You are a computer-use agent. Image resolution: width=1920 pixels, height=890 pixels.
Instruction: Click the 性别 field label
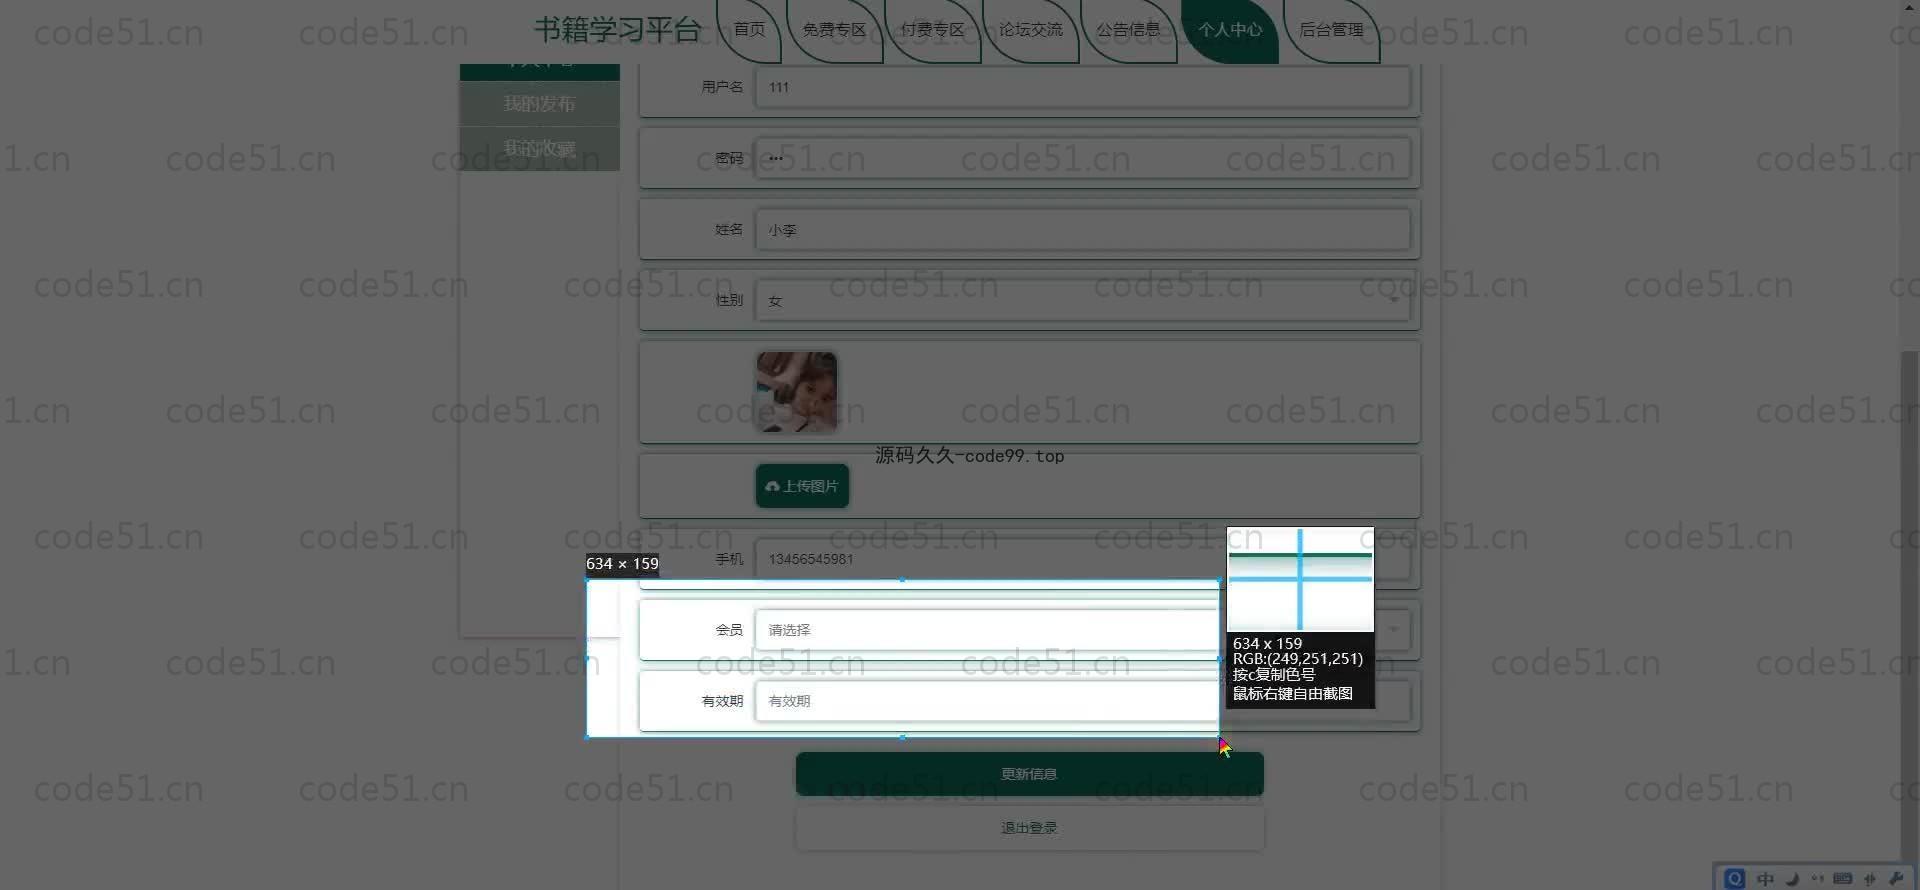pos(729,300)
